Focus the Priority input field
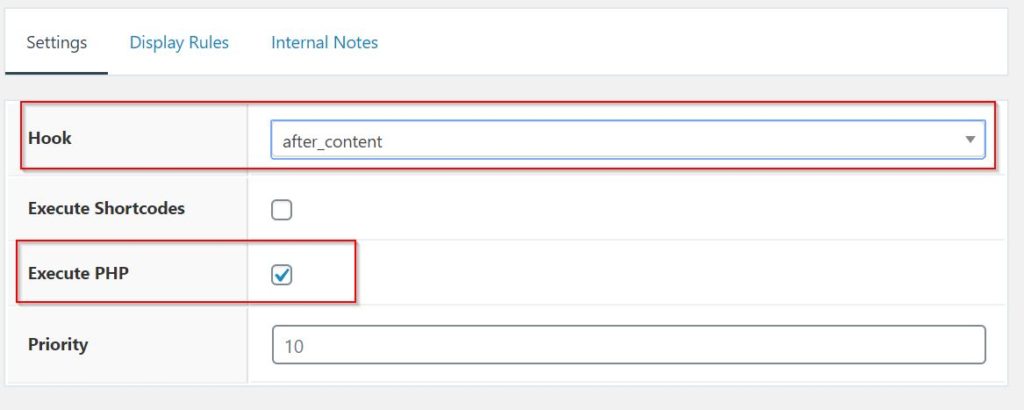Image resolution: width=1024 pixels, height=410 pixels. click(x=628, y=345)
